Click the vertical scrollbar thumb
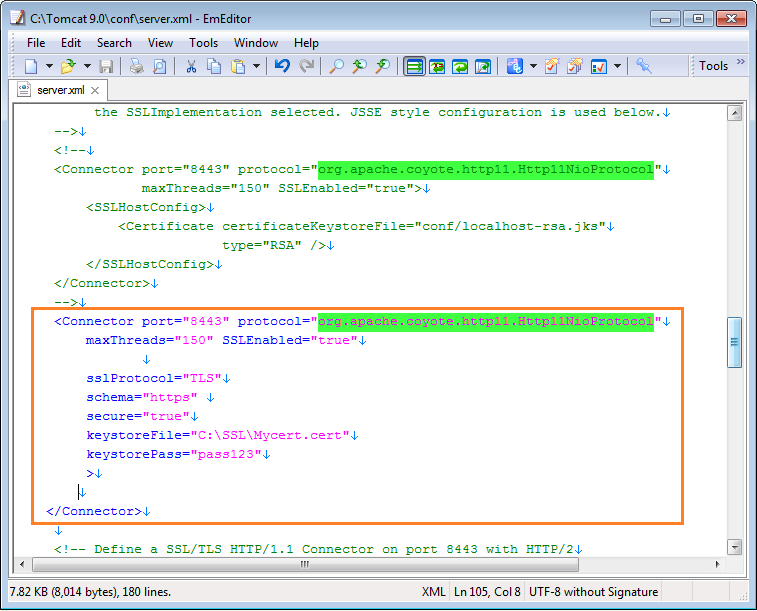Screen dimensions: 757x611 pyautogui.click(x=734, y=342)
